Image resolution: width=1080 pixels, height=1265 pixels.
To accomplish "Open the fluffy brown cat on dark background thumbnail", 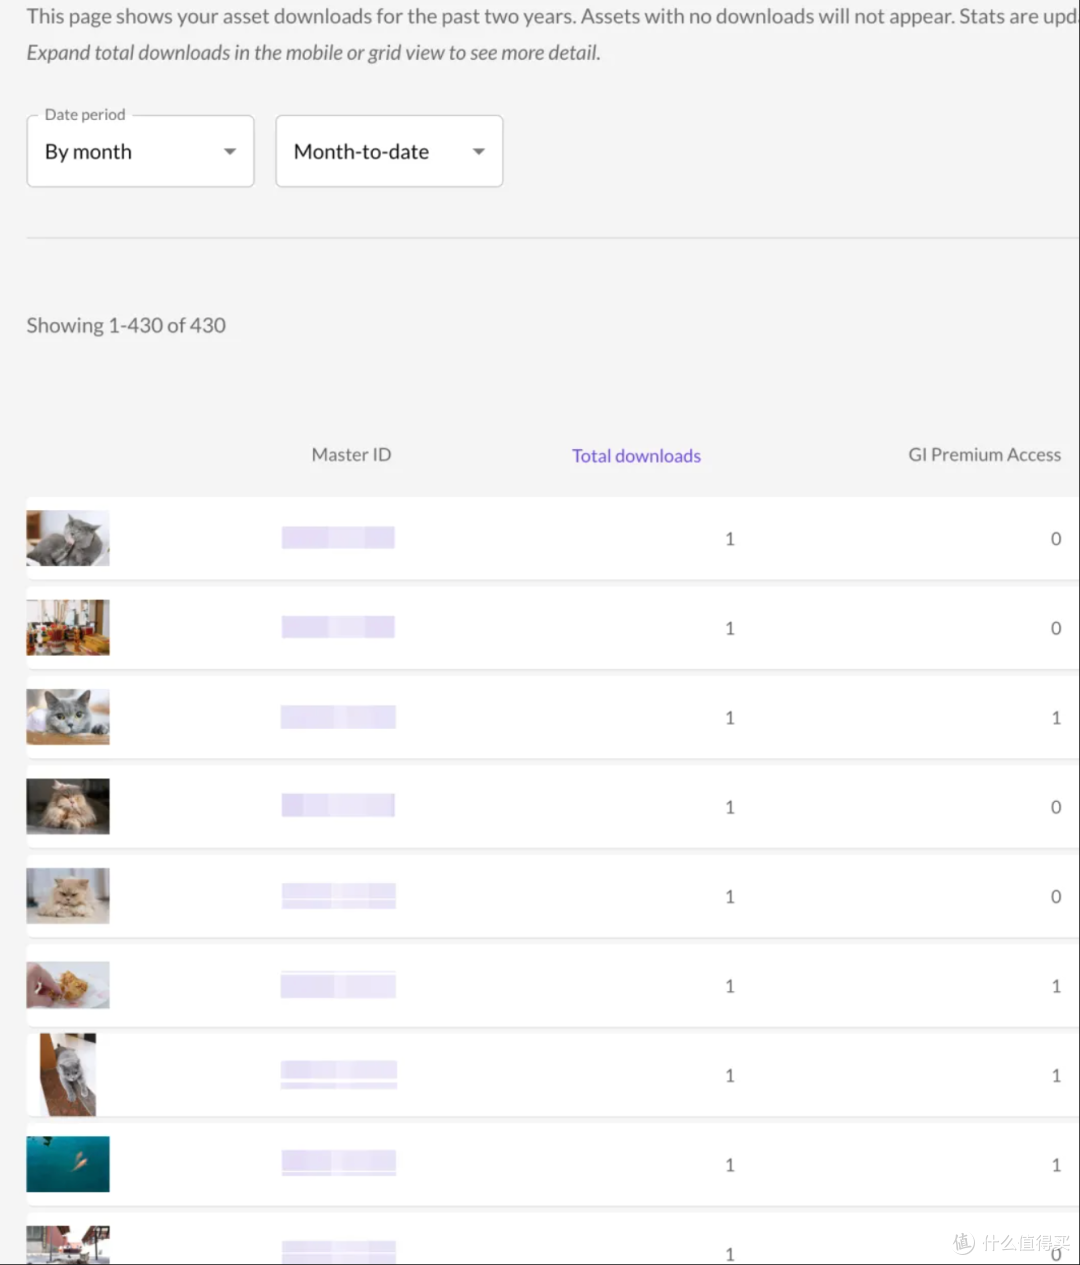I will (x=68, y=806).
